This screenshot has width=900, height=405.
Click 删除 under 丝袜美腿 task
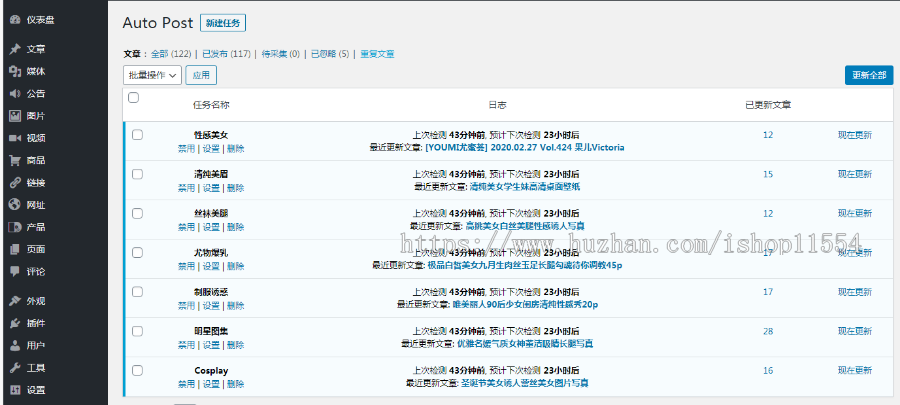tap(236, 227)
